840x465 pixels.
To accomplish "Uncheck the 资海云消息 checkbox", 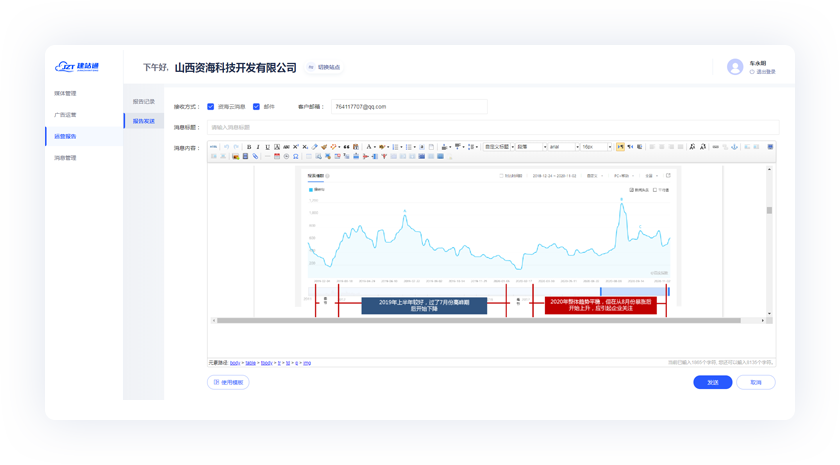I will click(x=210, y=106).
